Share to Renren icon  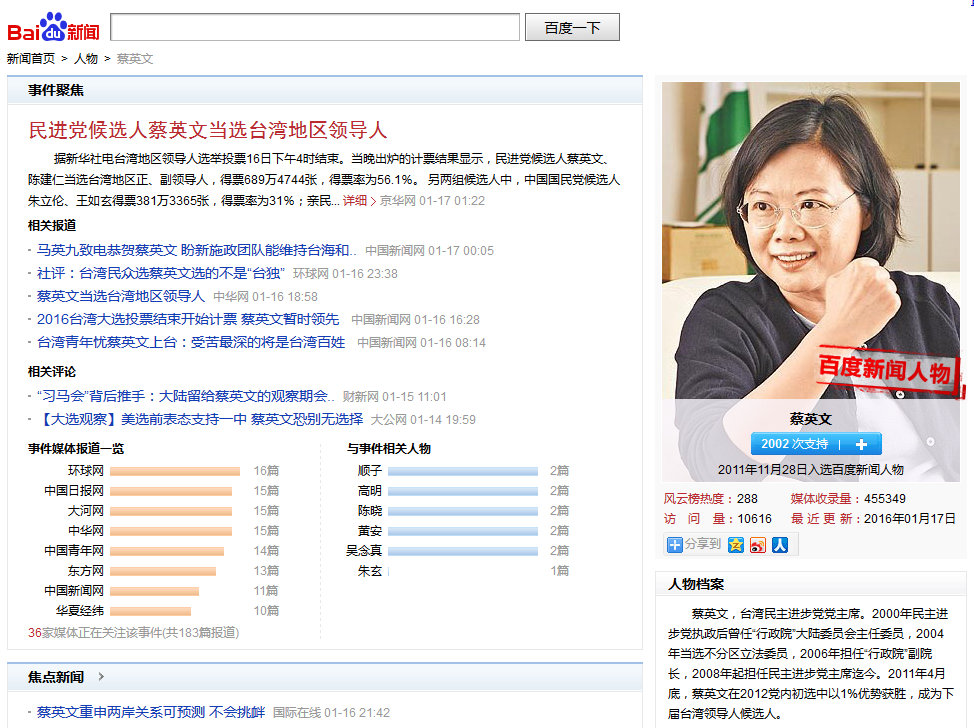point(780,545)
